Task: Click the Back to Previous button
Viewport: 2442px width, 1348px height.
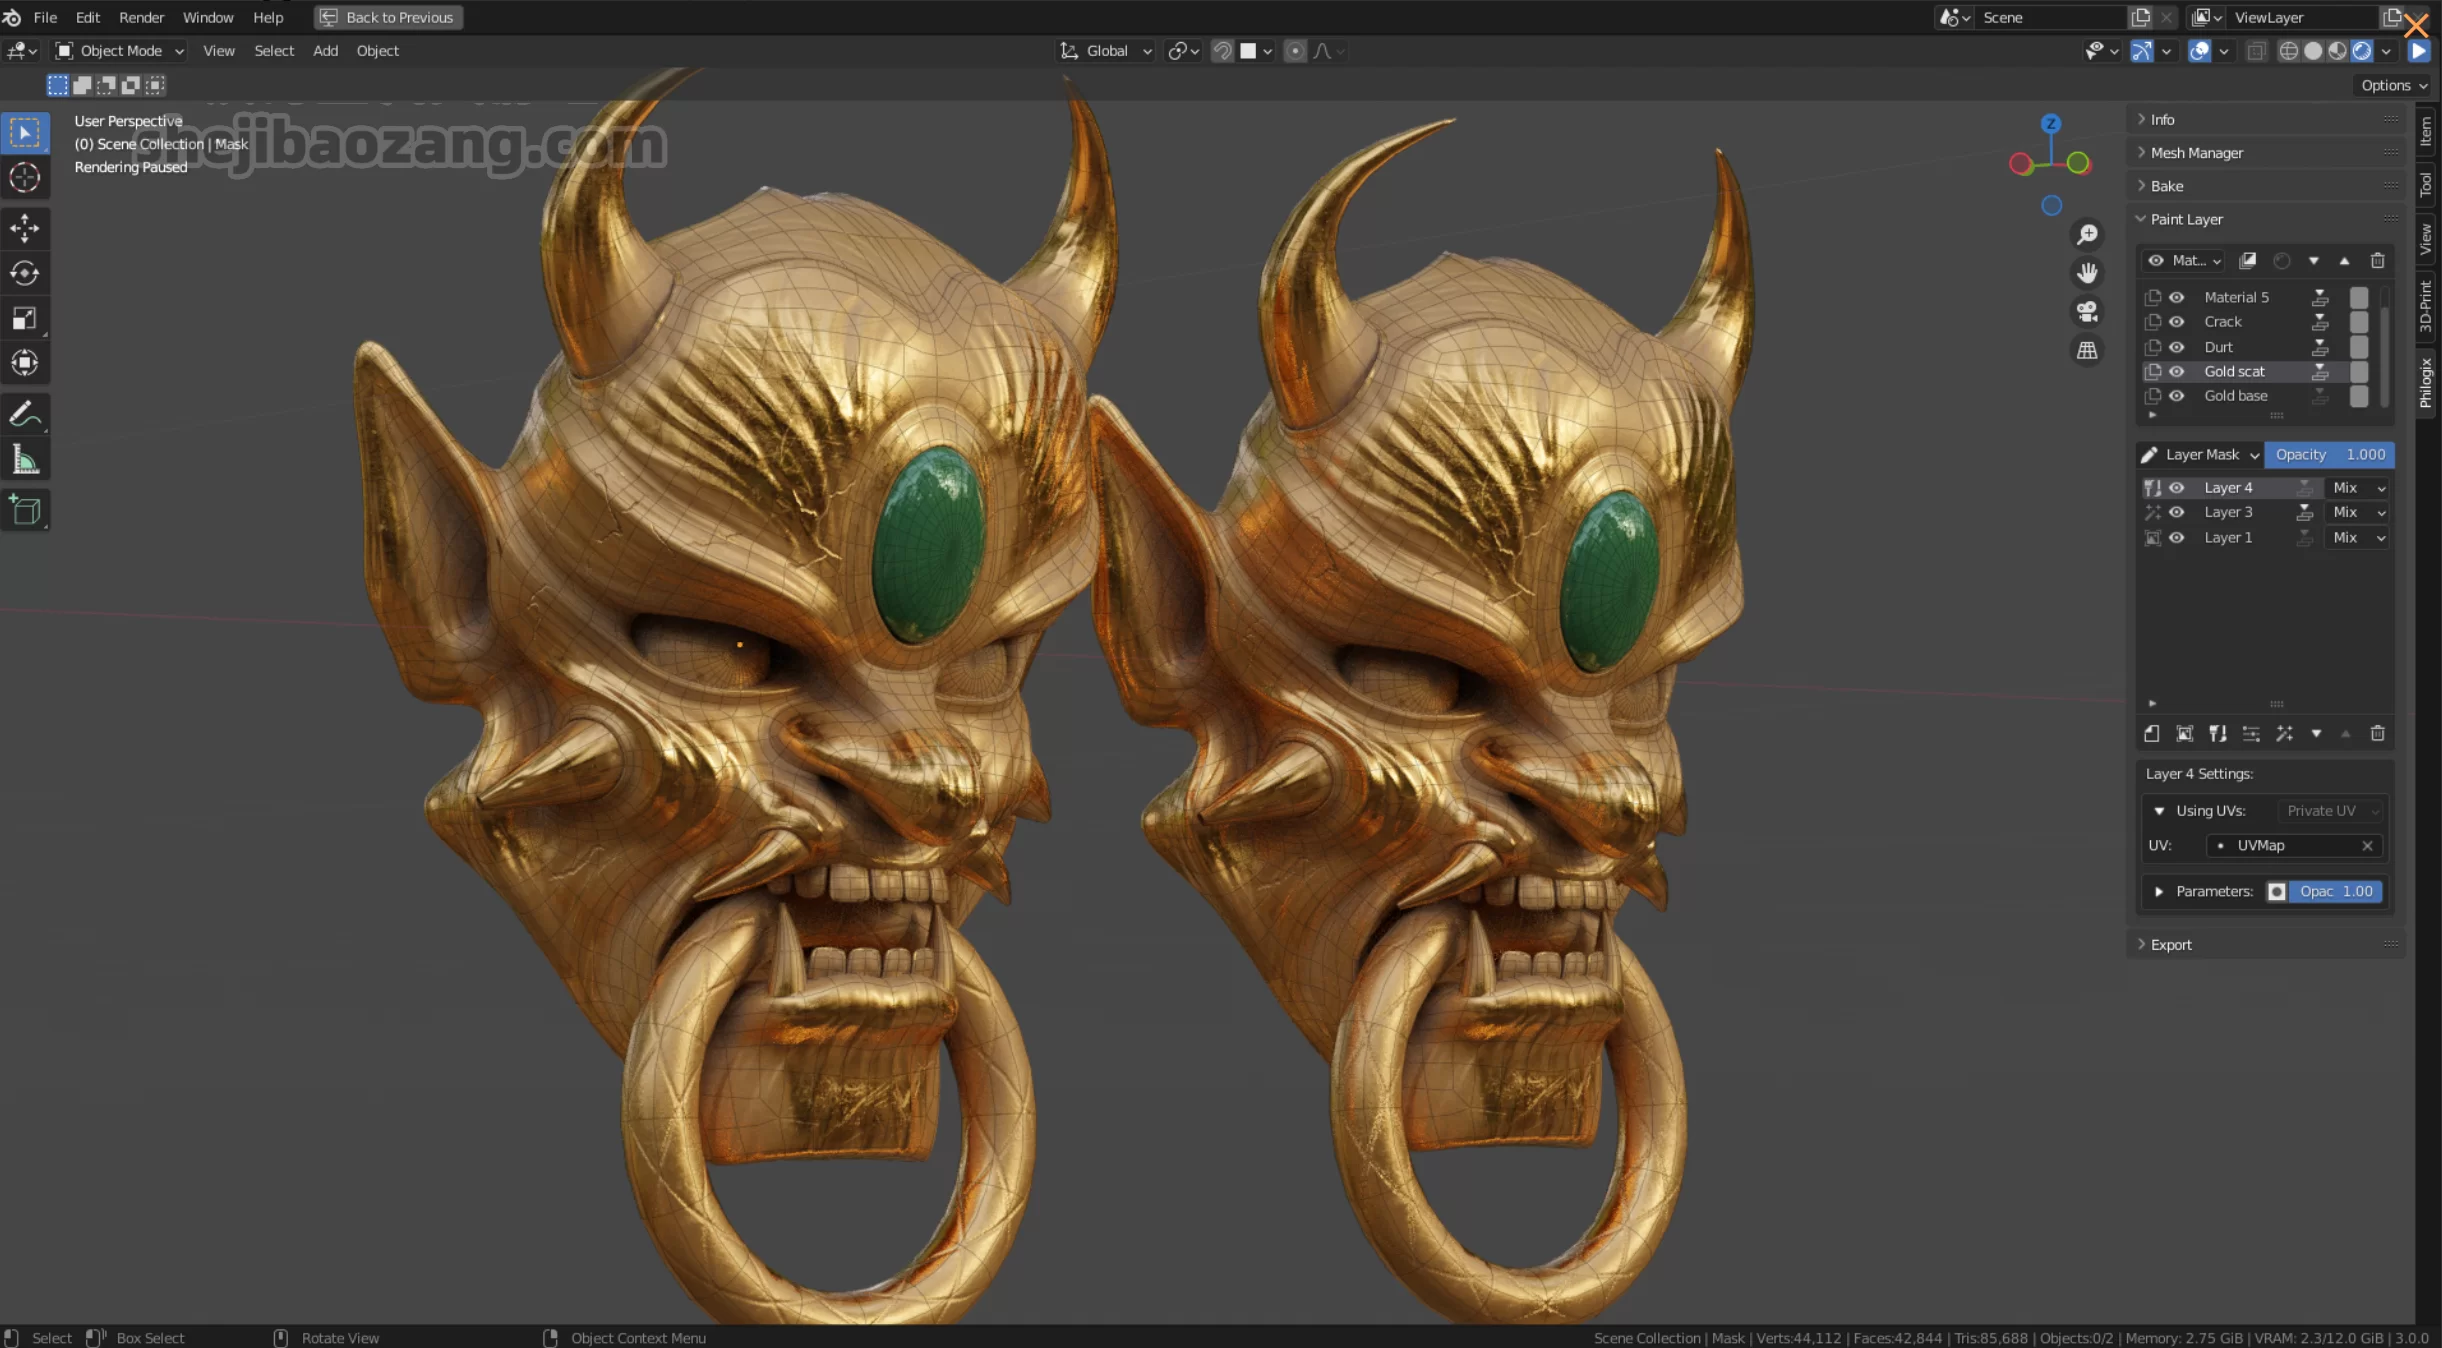Action: 388,17
